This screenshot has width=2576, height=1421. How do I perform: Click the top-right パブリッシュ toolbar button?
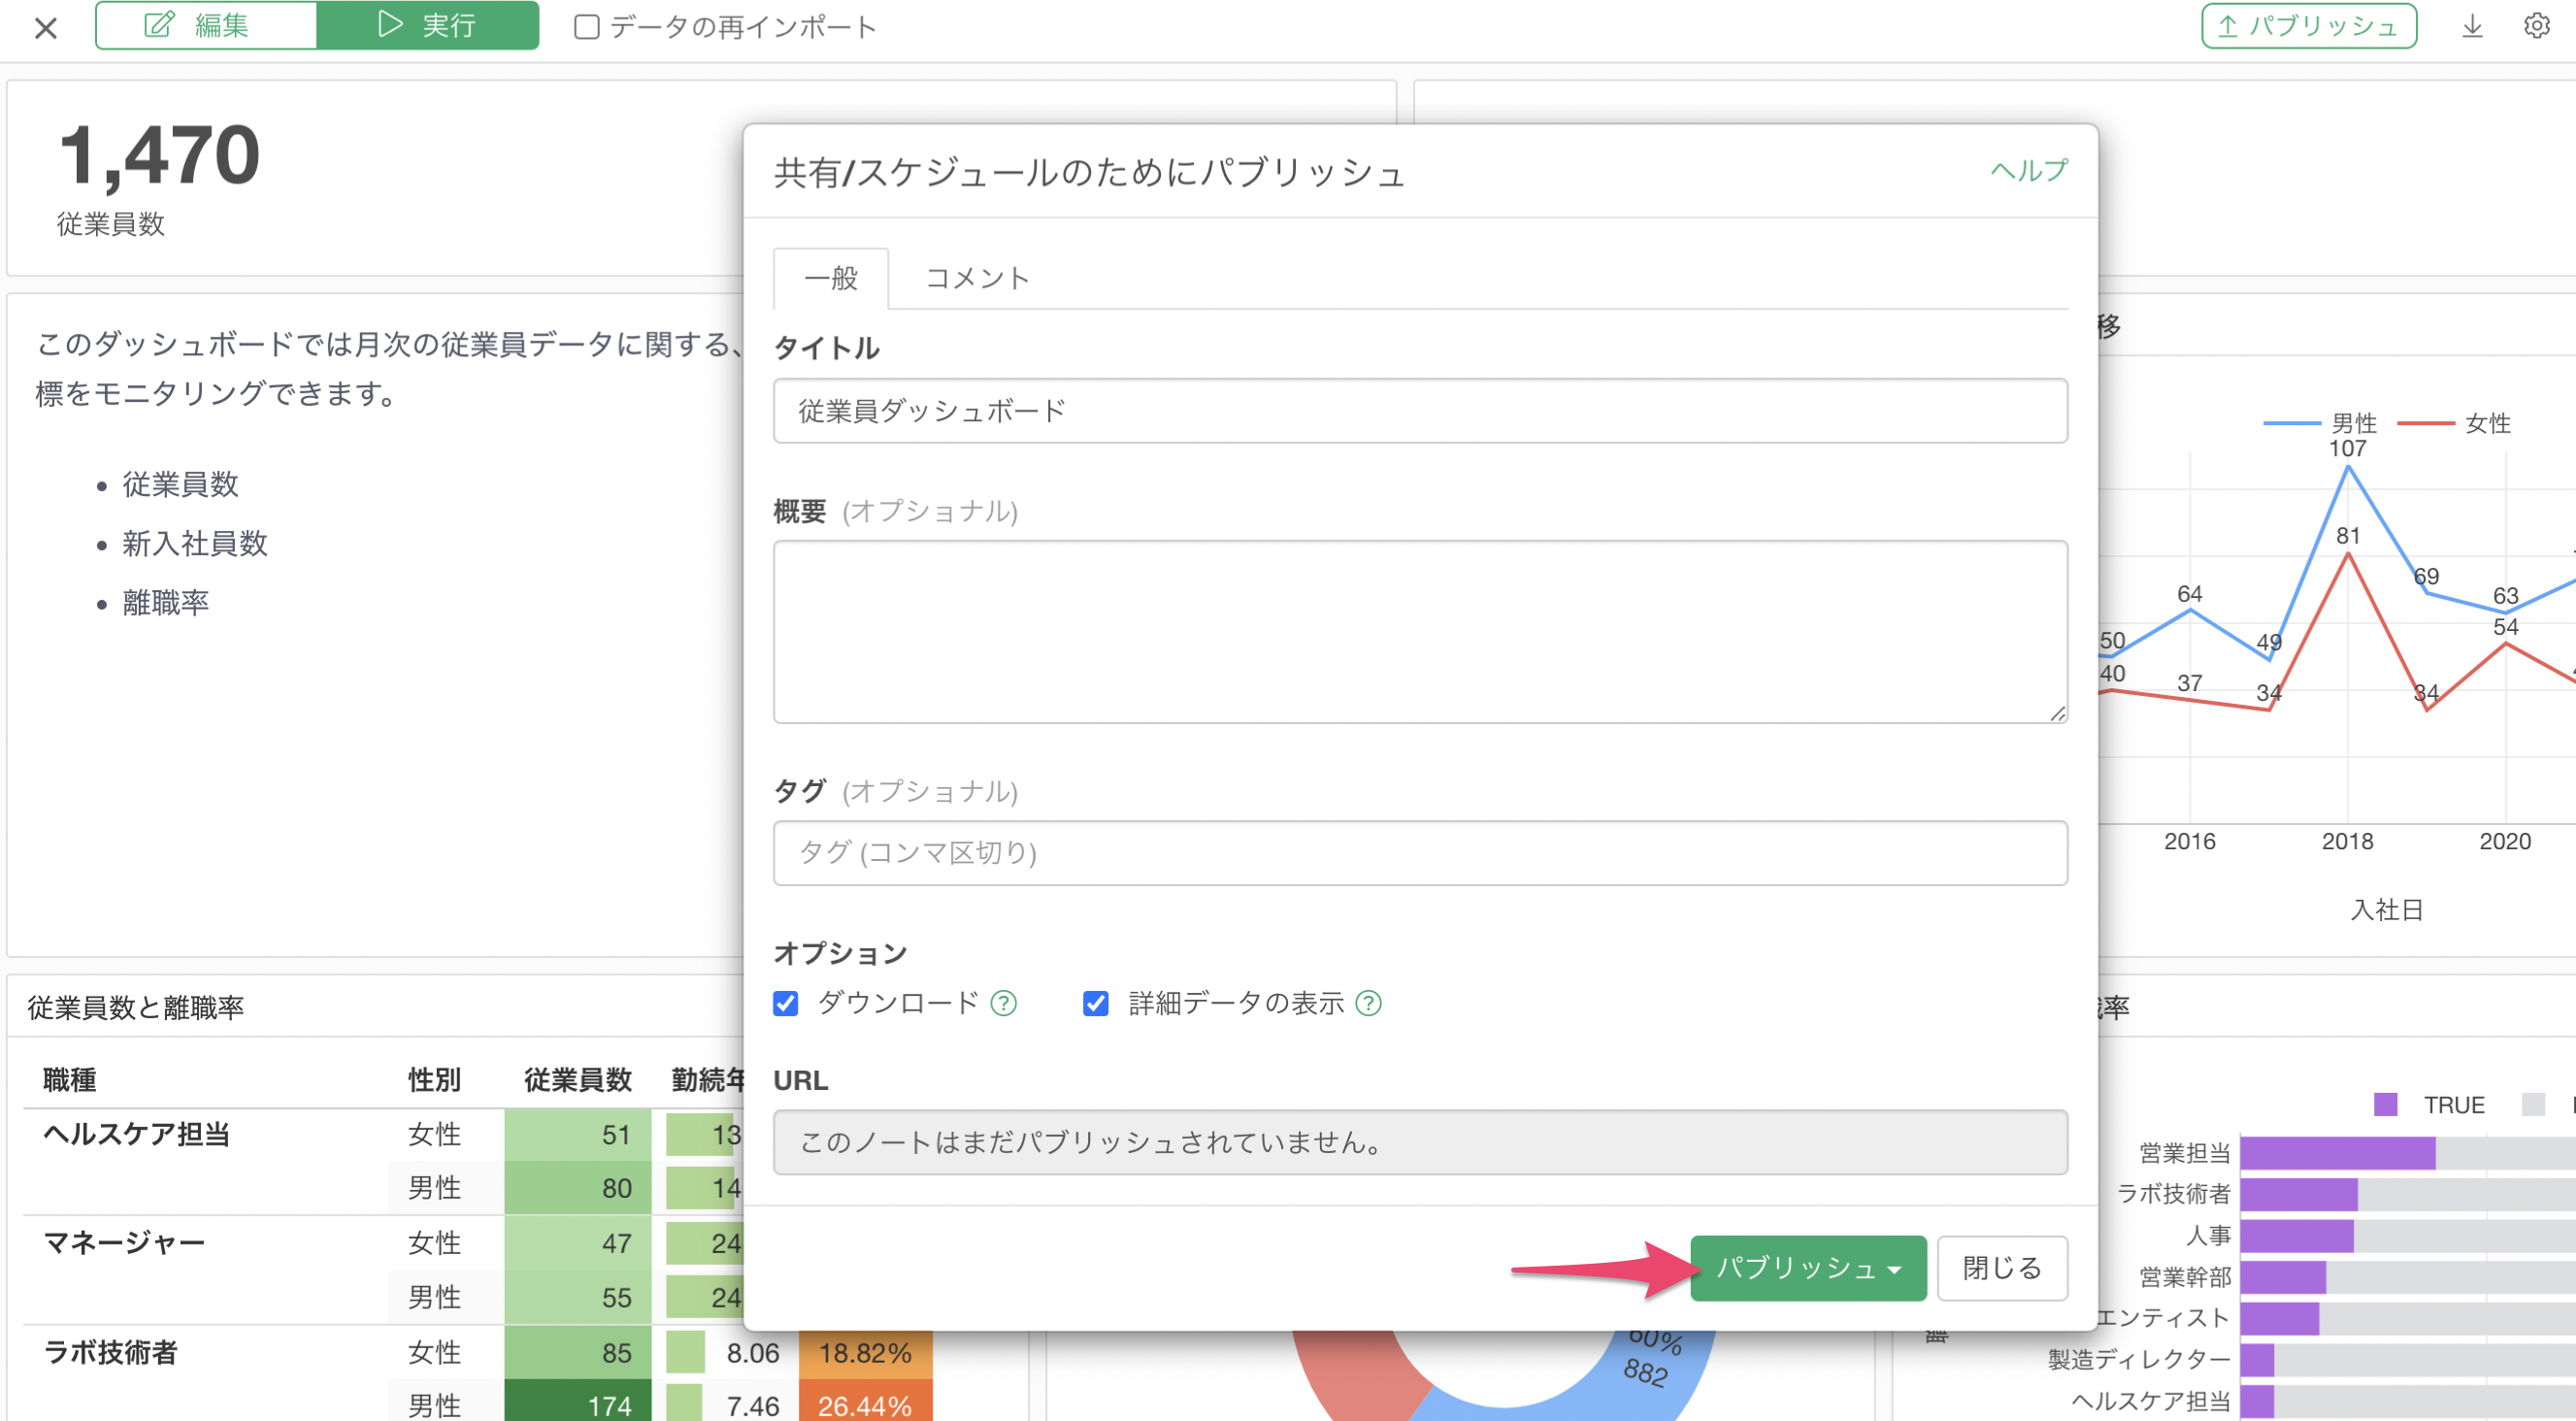2308,26
